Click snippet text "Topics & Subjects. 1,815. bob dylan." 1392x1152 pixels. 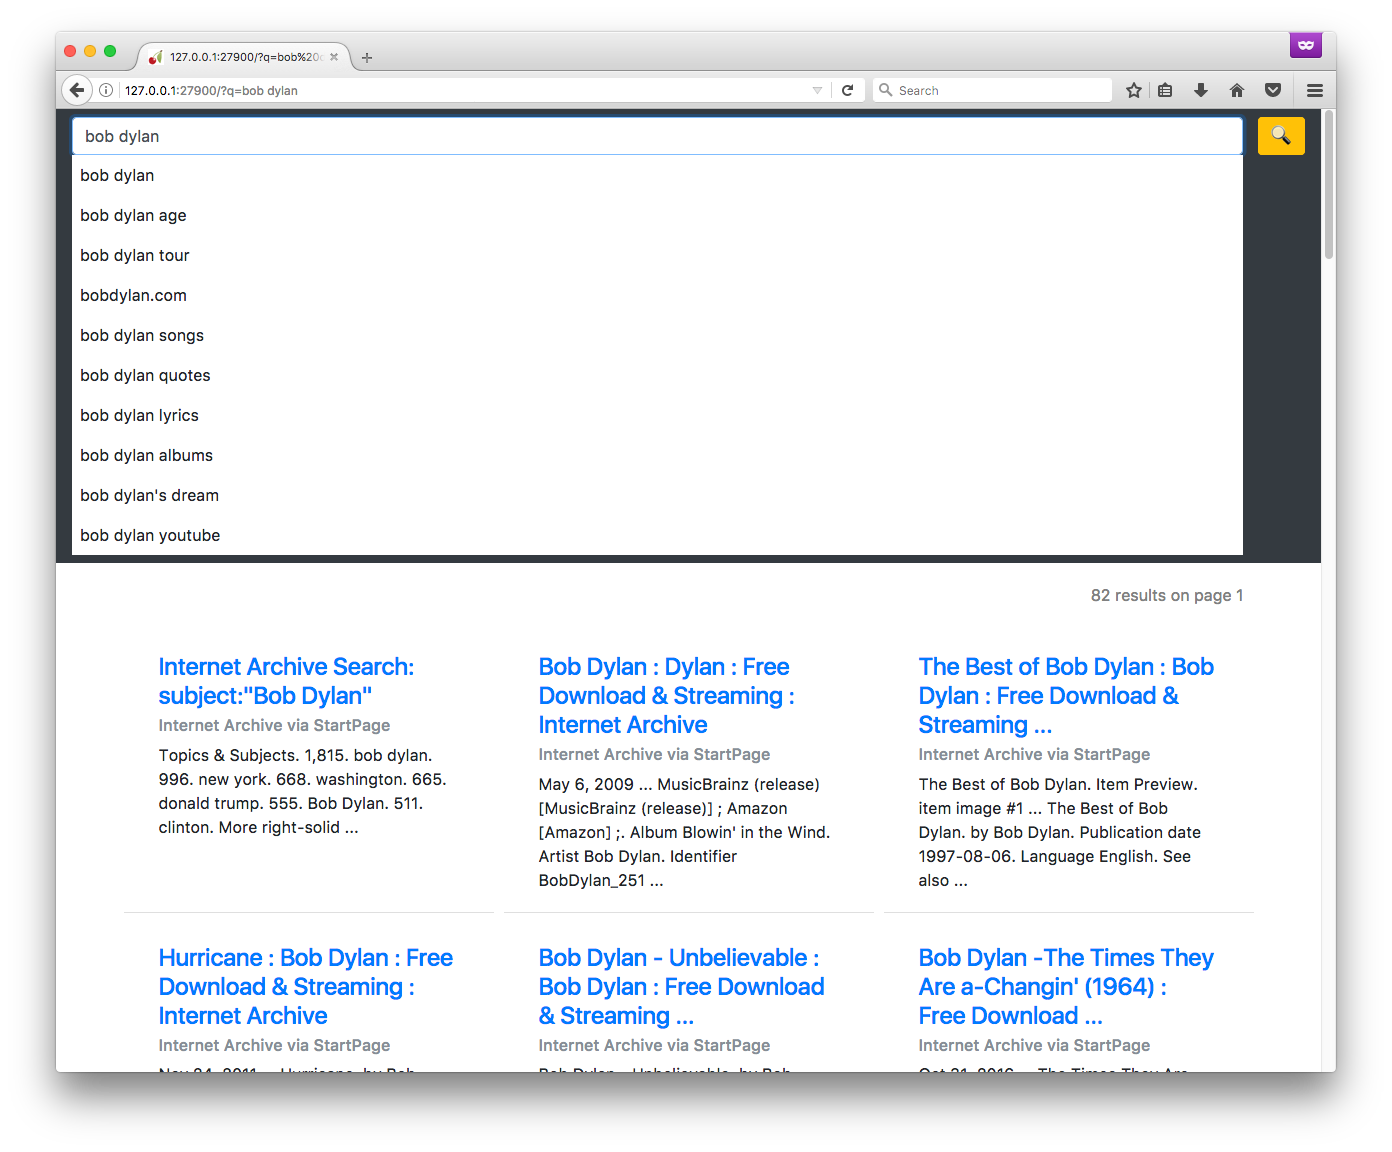[295, 756]
